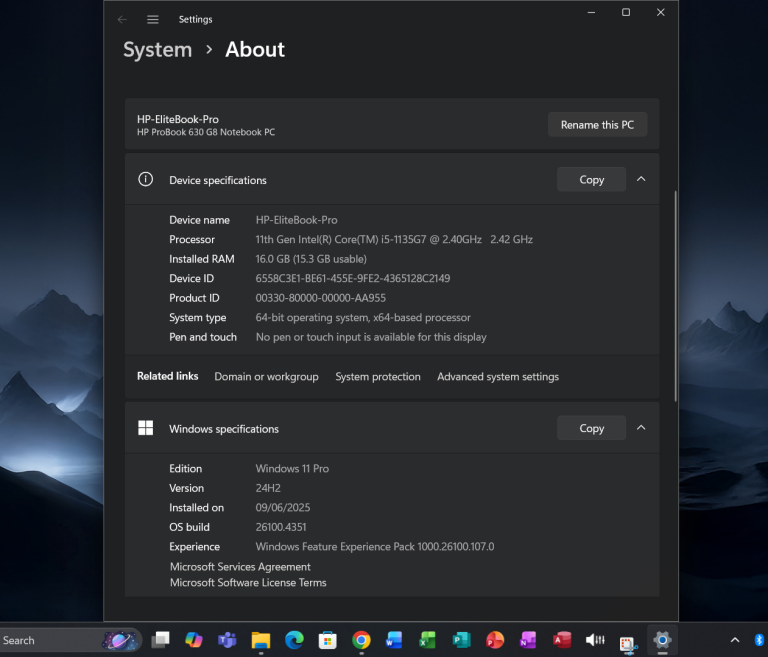Collapse the Device specifications section
768x657 pixels.
point(641,180)
